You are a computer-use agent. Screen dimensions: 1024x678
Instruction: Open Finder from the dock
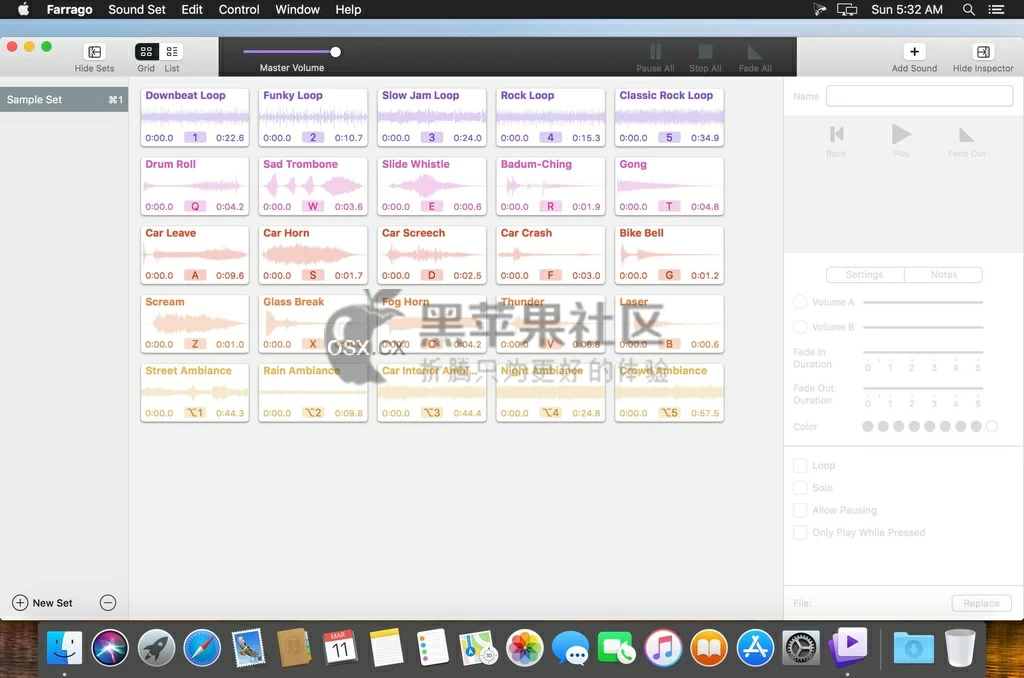[x=64, y=648]
